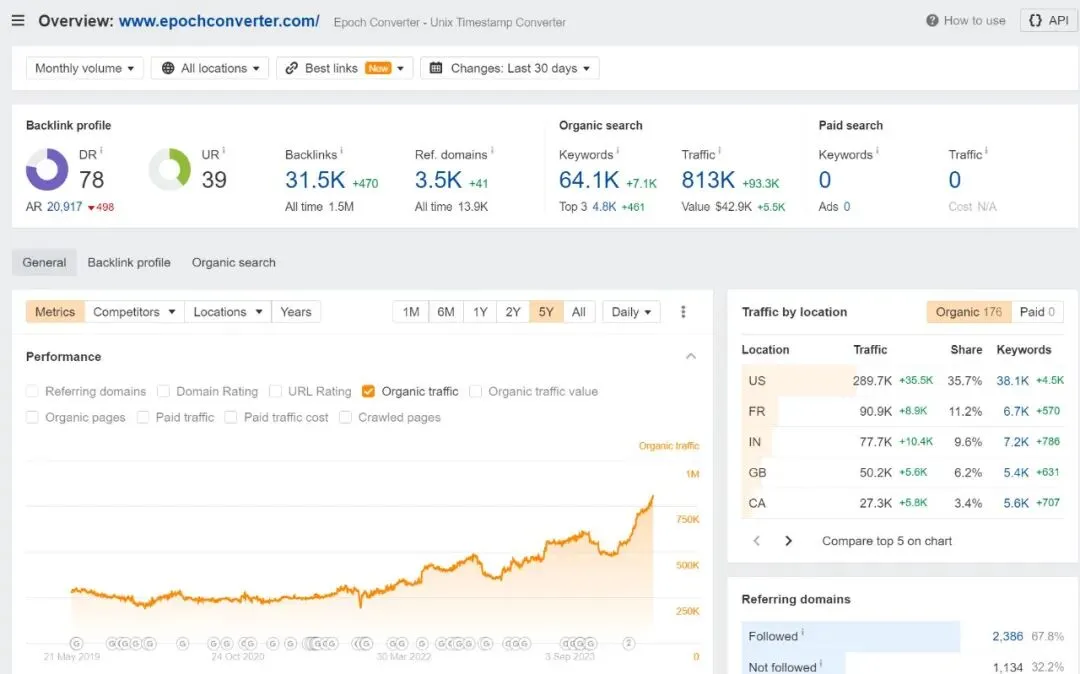Switch to the Backlink profile tab
This screenshot has height=674, width=1080.
click(x=129, y=262)
